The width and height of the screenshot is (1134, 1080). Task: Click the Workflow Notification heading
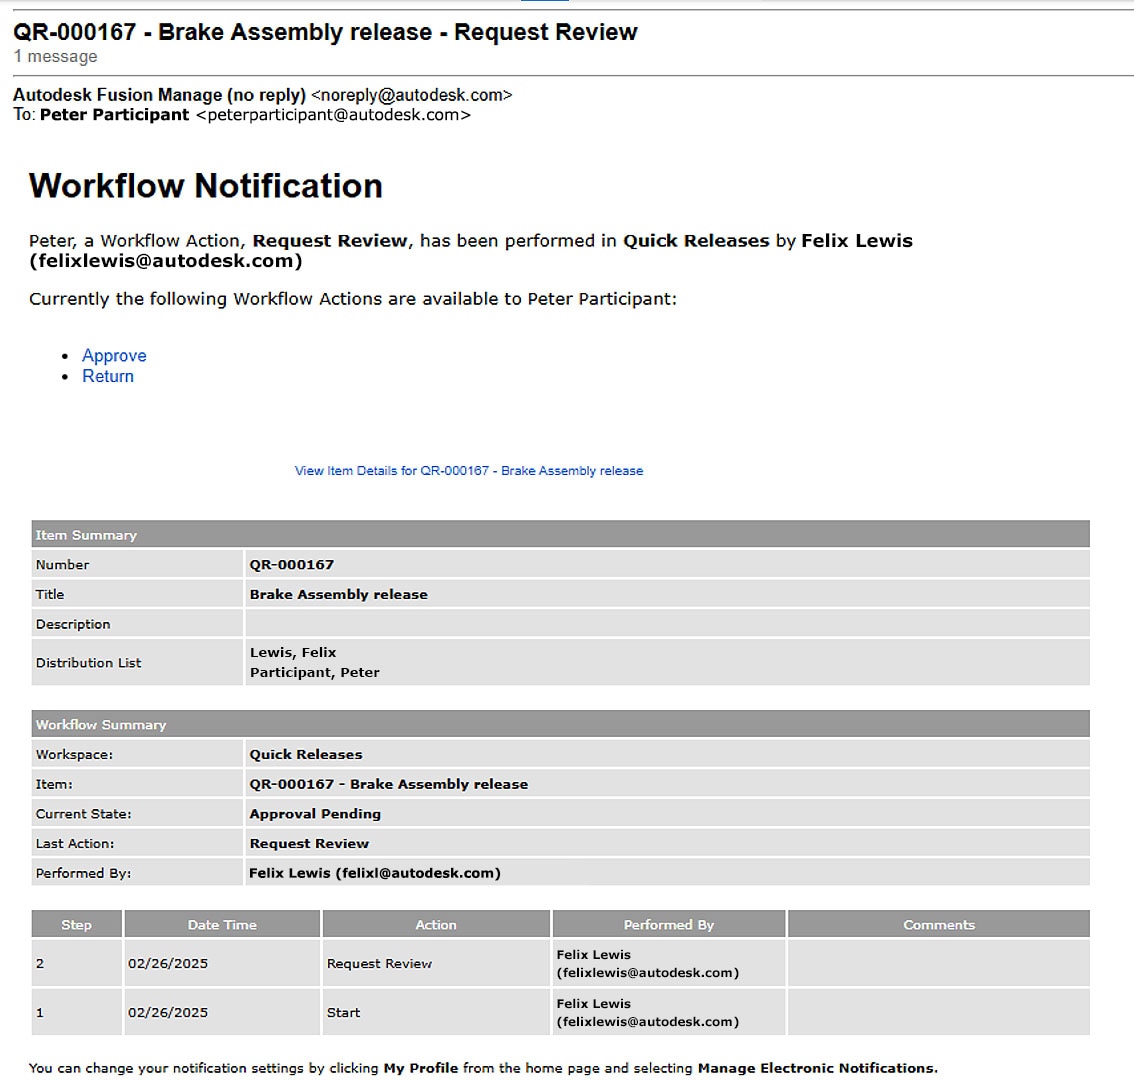[x=206, y=186]
